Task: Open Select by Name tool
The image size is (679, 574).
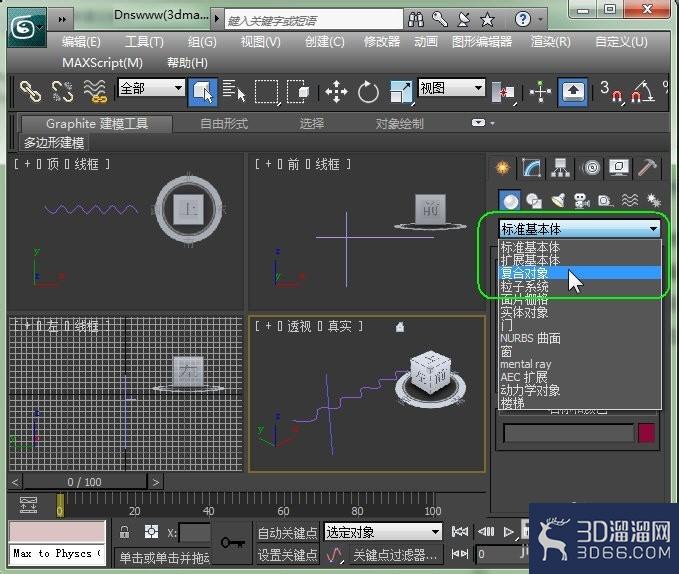Action: (234, 91)
